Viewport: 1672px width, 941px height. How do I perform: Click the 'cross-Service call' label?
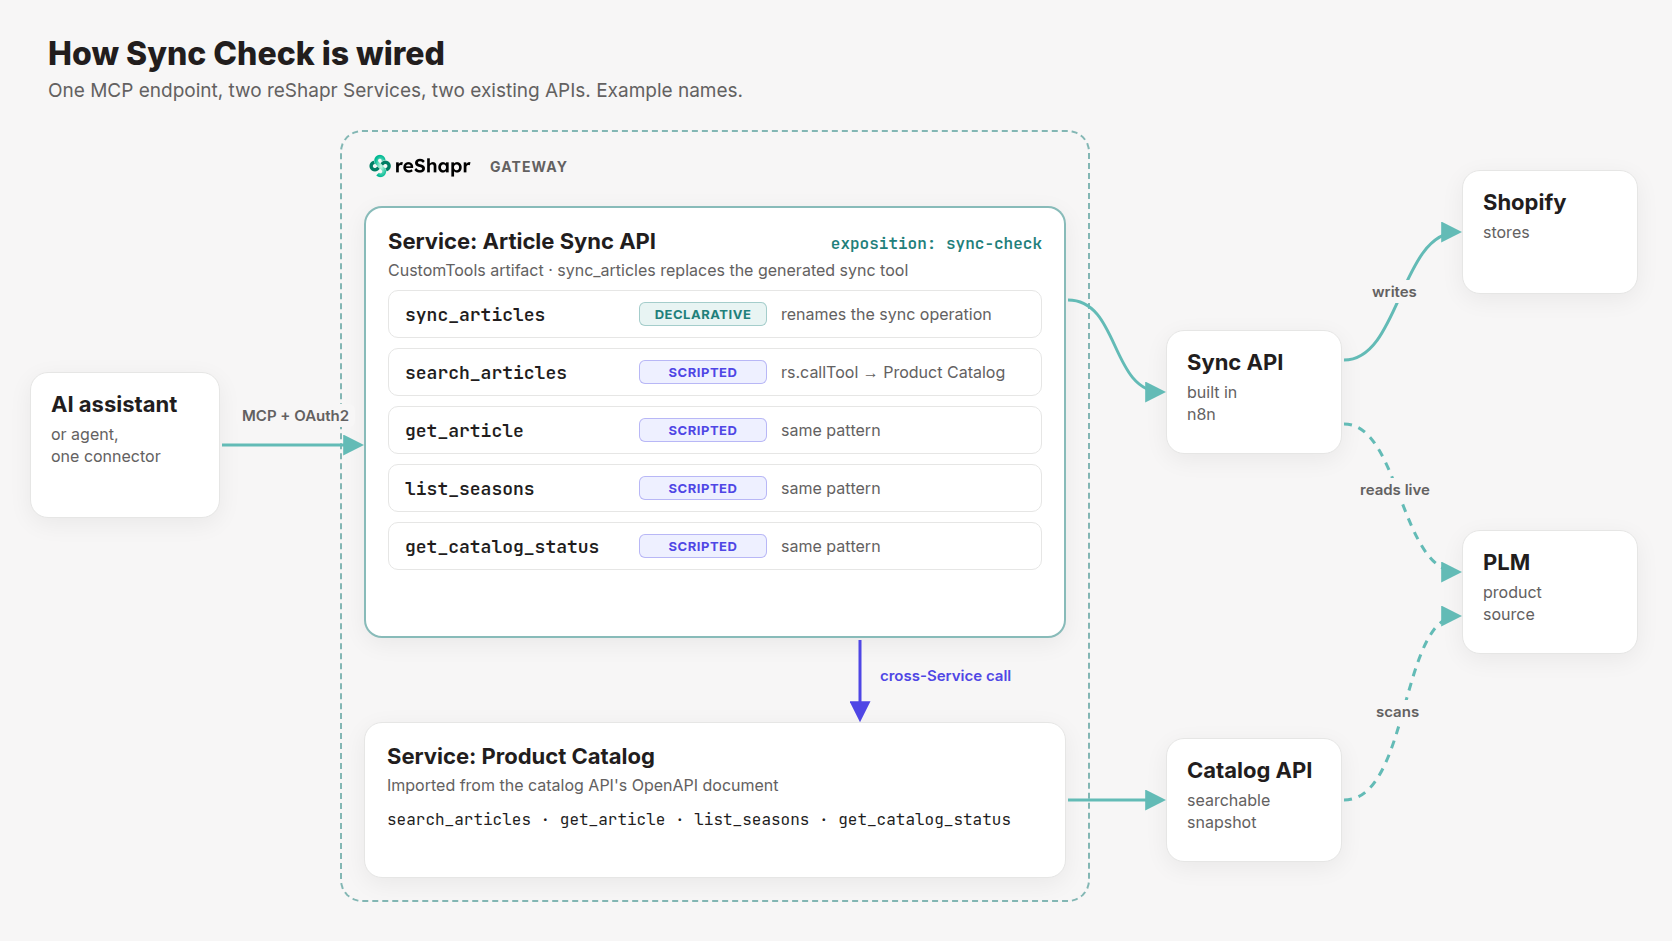click(945, 676)
